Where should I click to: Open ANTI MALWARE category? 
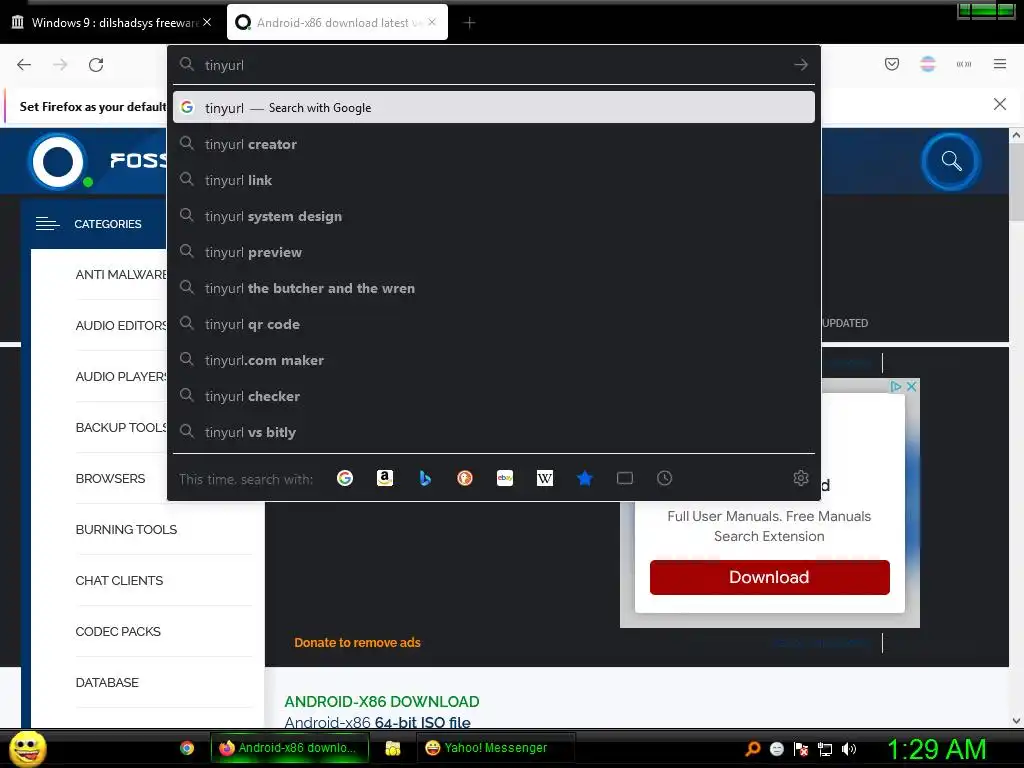[121, 275]
